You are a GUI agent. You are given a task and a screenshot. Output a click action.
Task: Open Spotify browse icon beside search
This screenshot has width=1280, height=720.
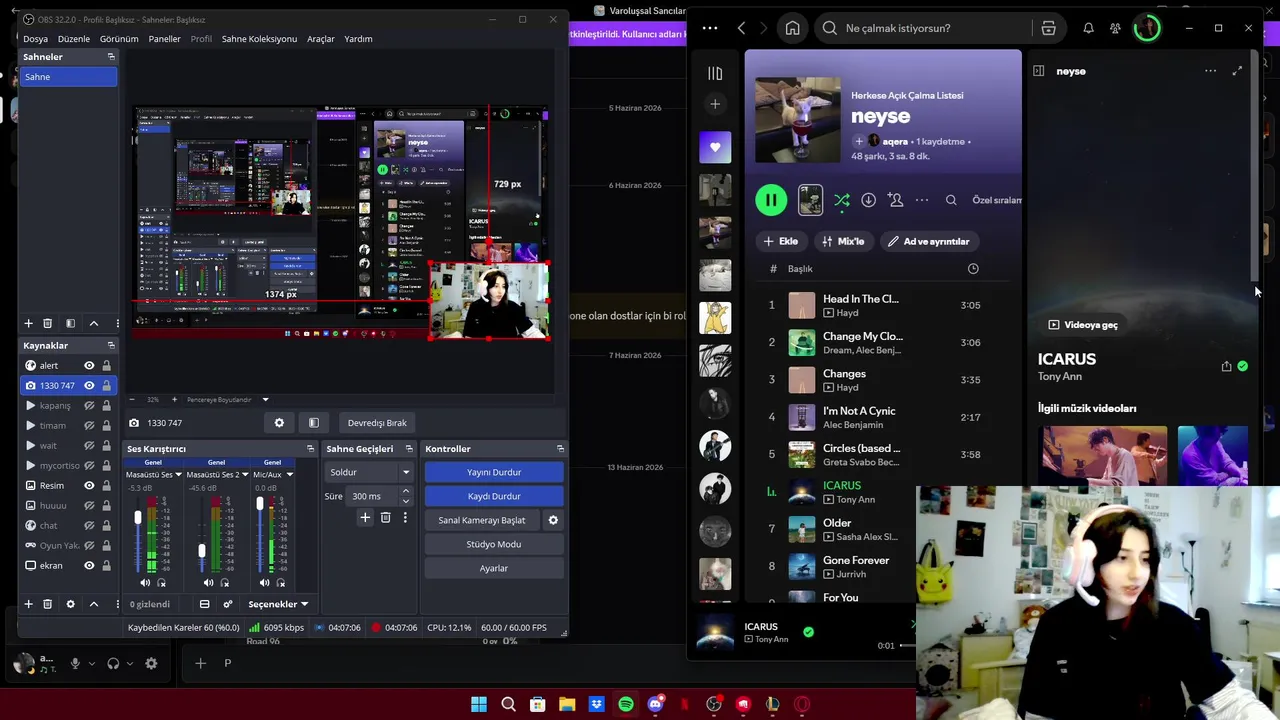click(x=1048, y=28)
